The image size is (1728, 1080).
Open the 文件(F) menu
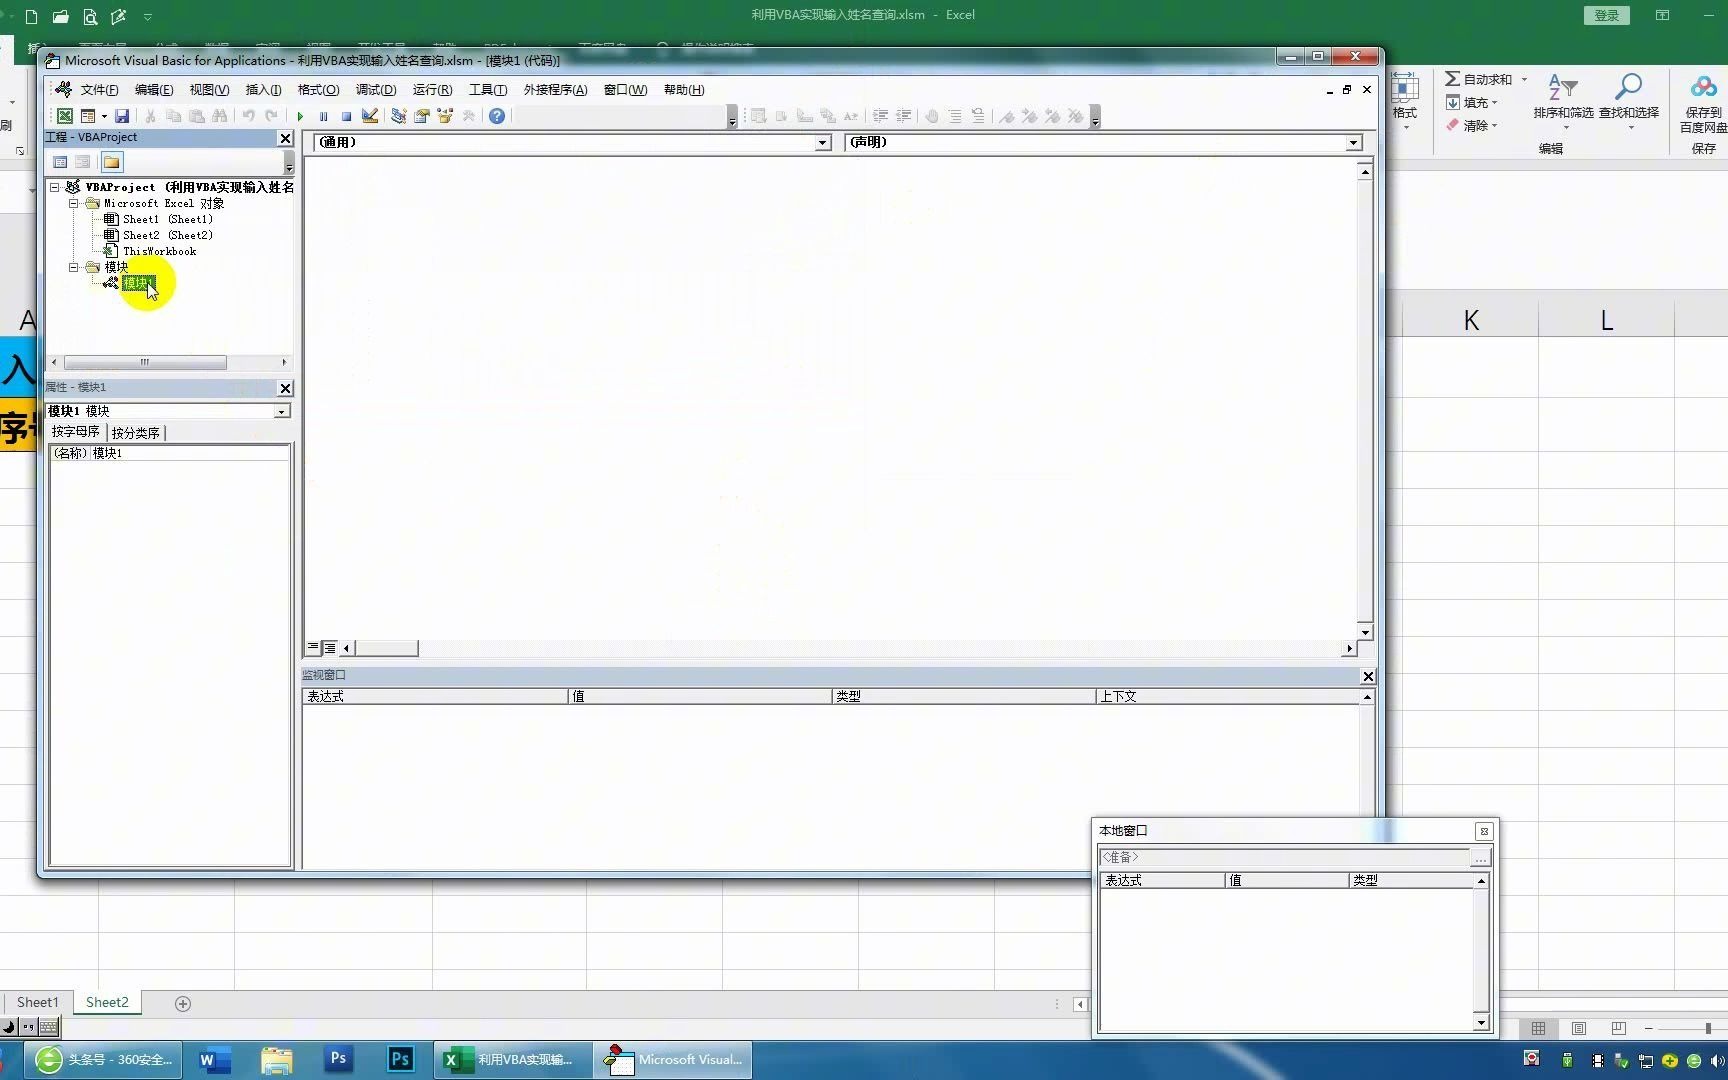pyautogui.click(x=99, y=90)
